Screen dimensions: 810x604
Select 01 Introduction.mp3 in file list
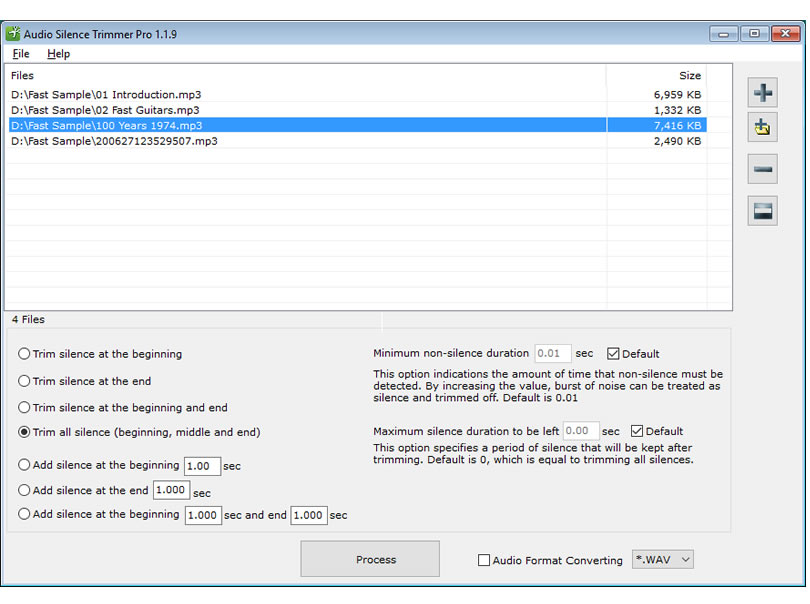click(106, 95)
